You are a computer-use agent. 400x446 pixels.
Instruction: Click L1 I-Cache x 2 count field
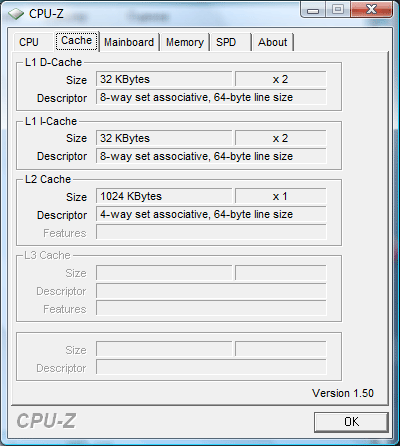(x=281, y=138)
